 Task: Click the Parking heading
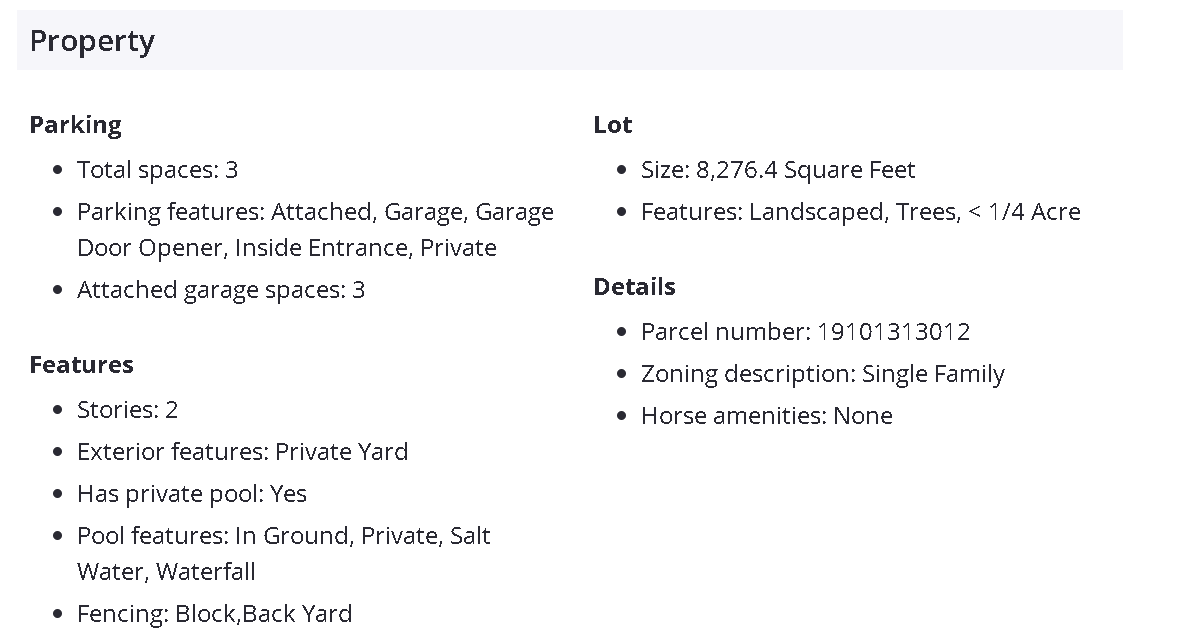click(75, 125)
